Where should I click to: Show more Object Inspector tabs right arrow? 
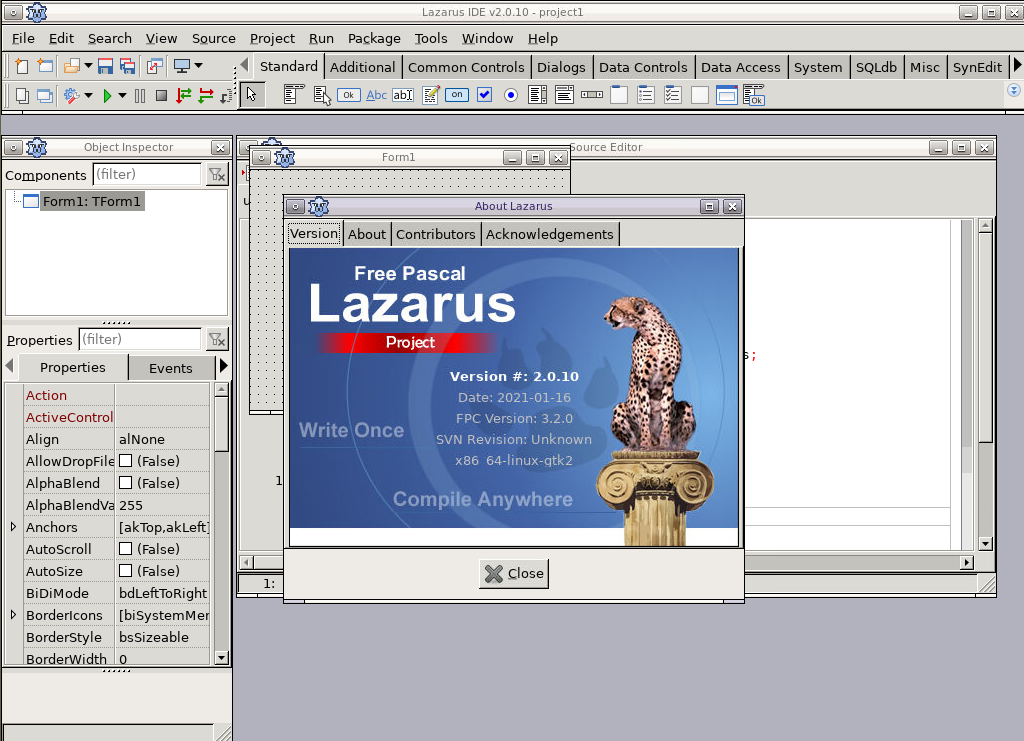pyautogui.click(x=224, y=366)
